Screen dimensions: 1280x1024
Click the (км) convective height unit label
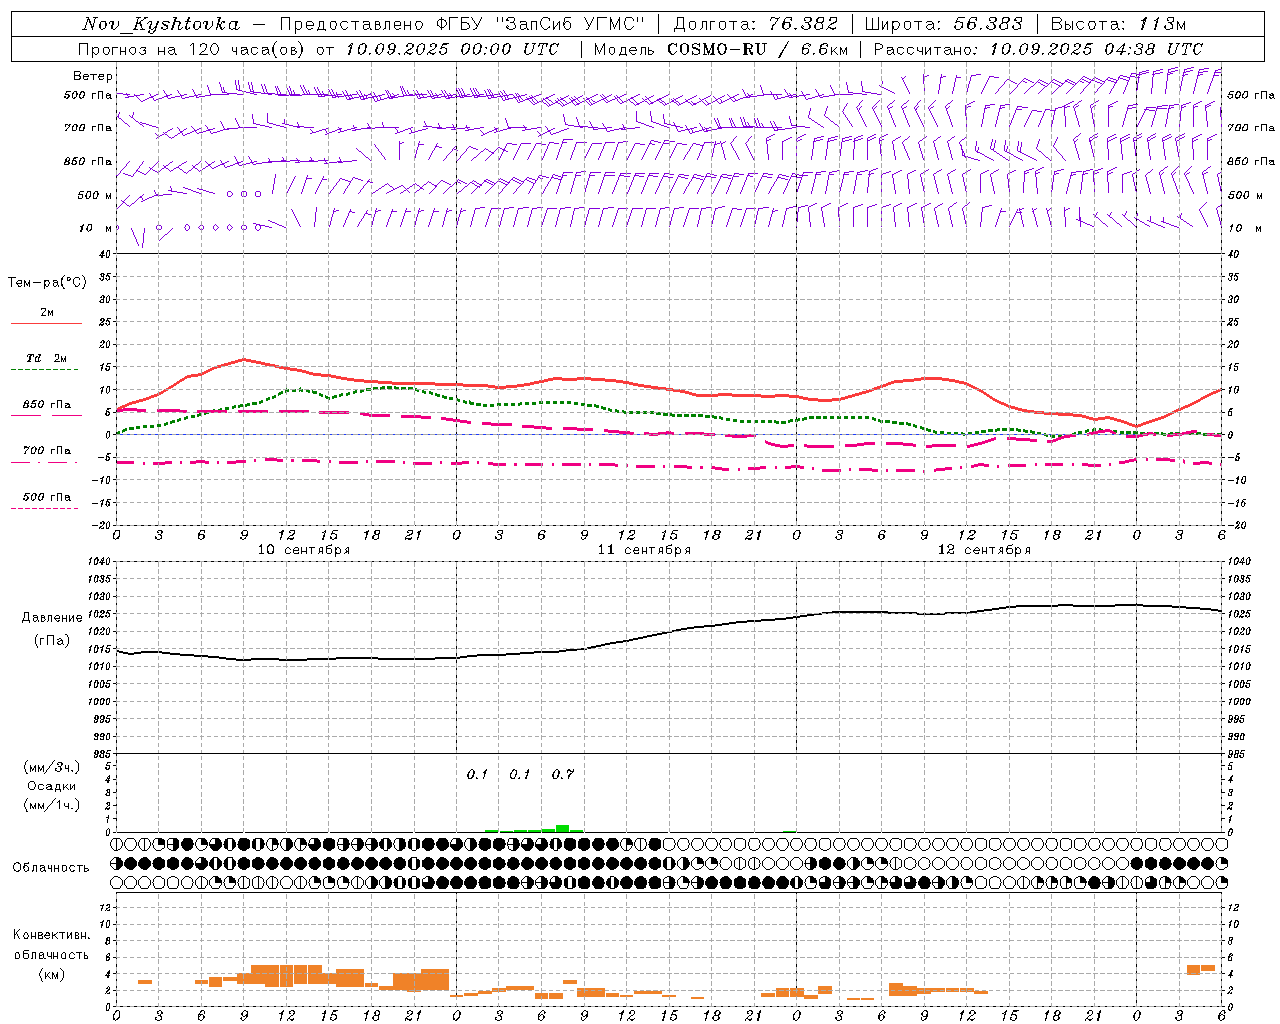(52, 974)
